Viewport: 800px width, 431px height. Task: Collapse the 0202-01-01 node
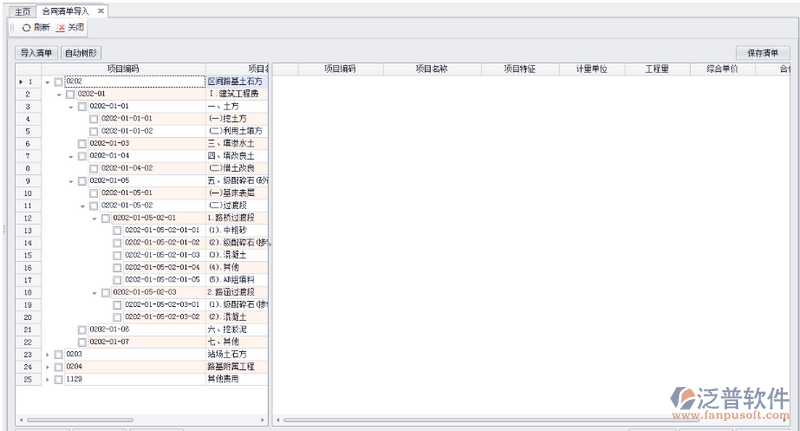tap(71, 107)
